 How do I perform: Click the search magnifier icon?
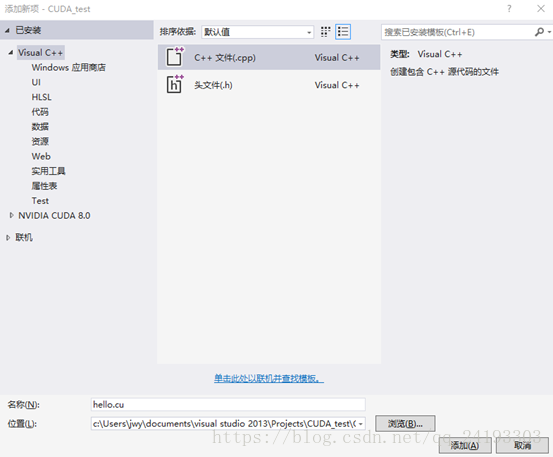539,32
